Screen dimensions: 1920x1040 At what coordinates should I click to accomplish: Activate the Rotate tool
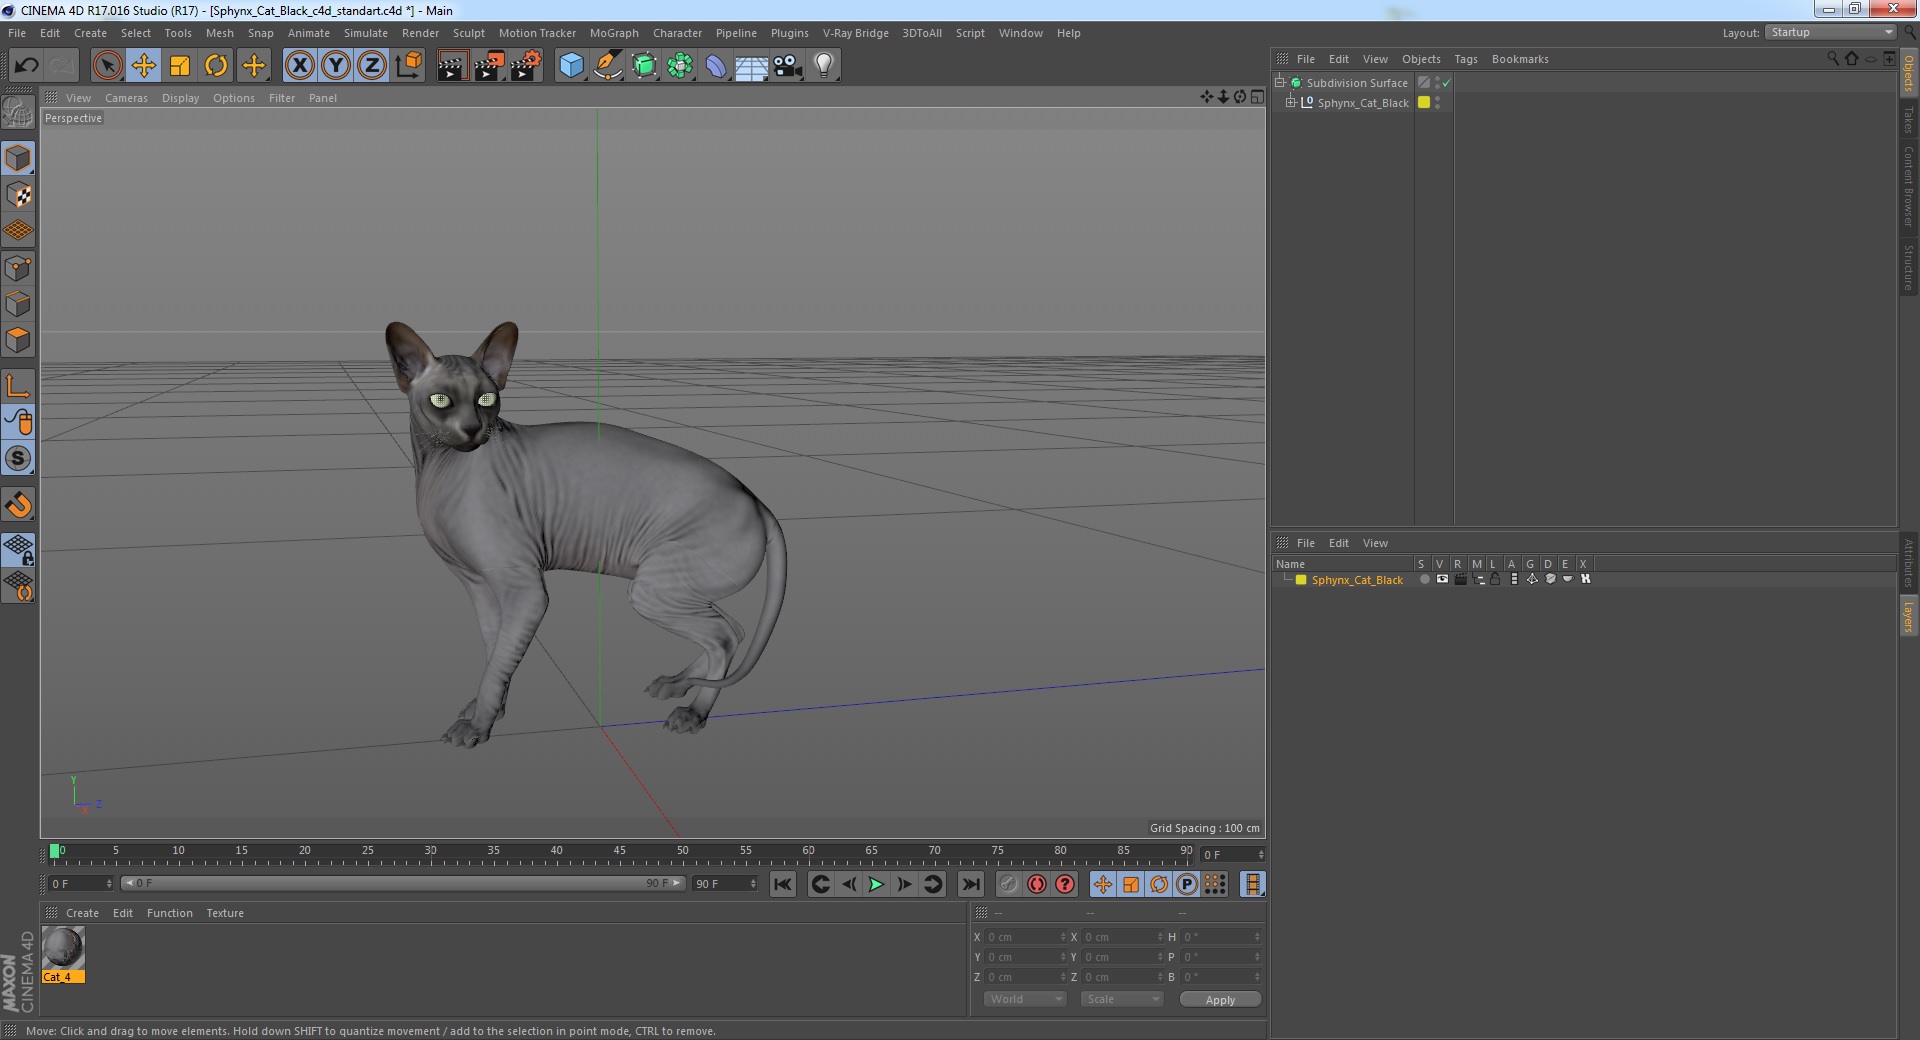(216, 66)
